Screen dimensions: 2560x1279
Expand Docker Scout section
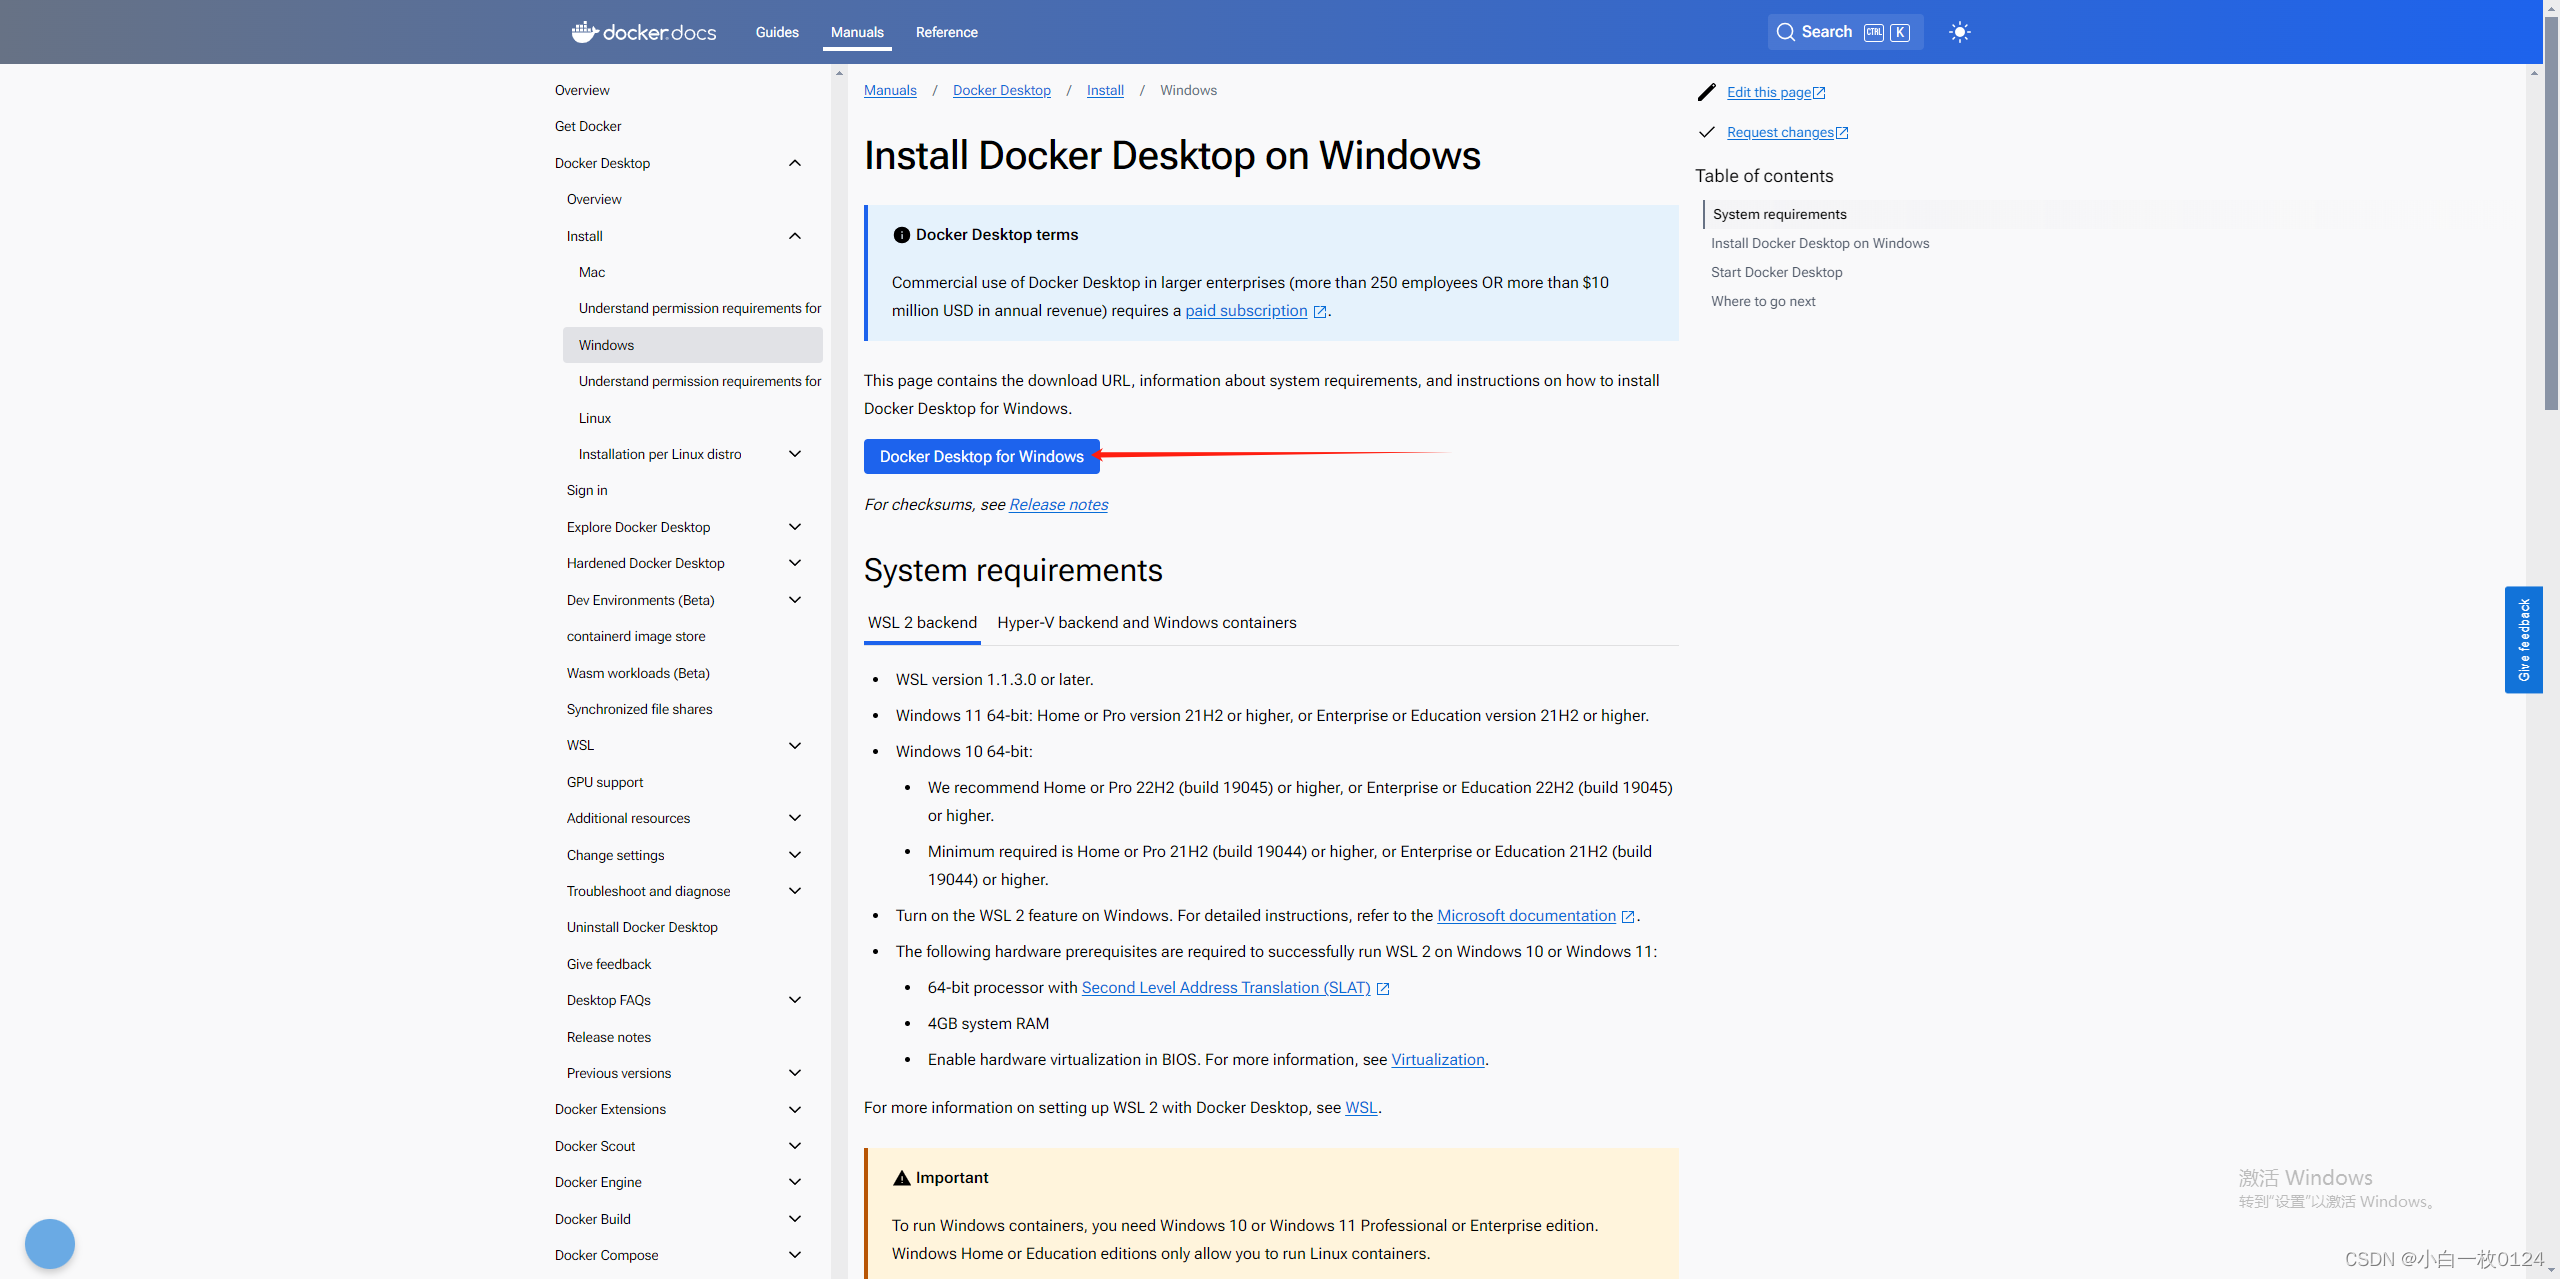pyautogui.click(x=795, y=1146)
